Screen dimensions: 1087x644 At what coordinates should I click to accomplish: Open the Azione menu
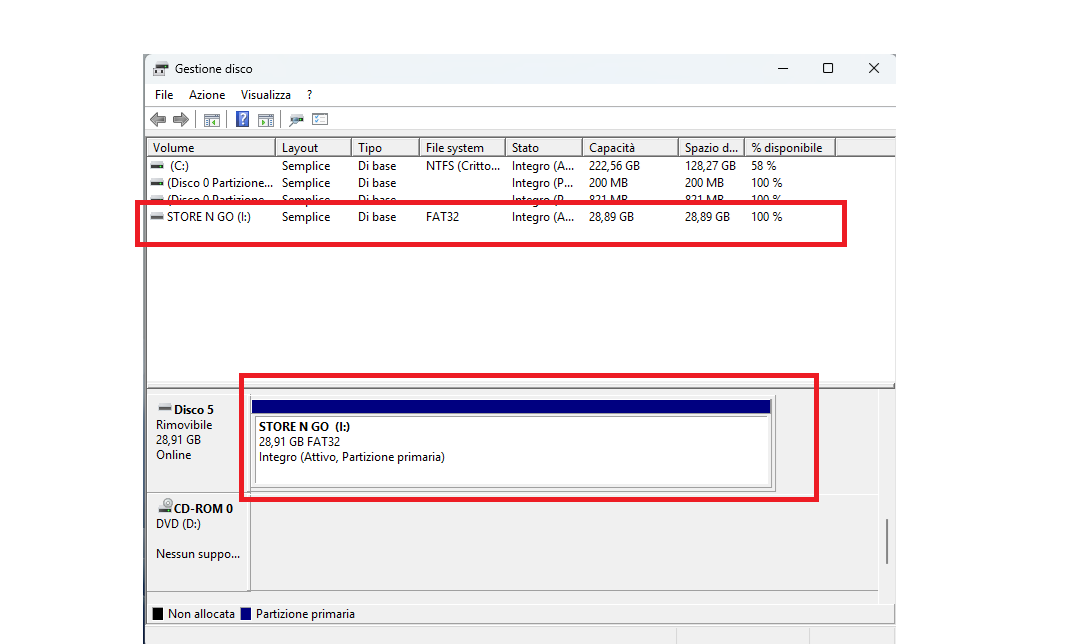point(207,95)
